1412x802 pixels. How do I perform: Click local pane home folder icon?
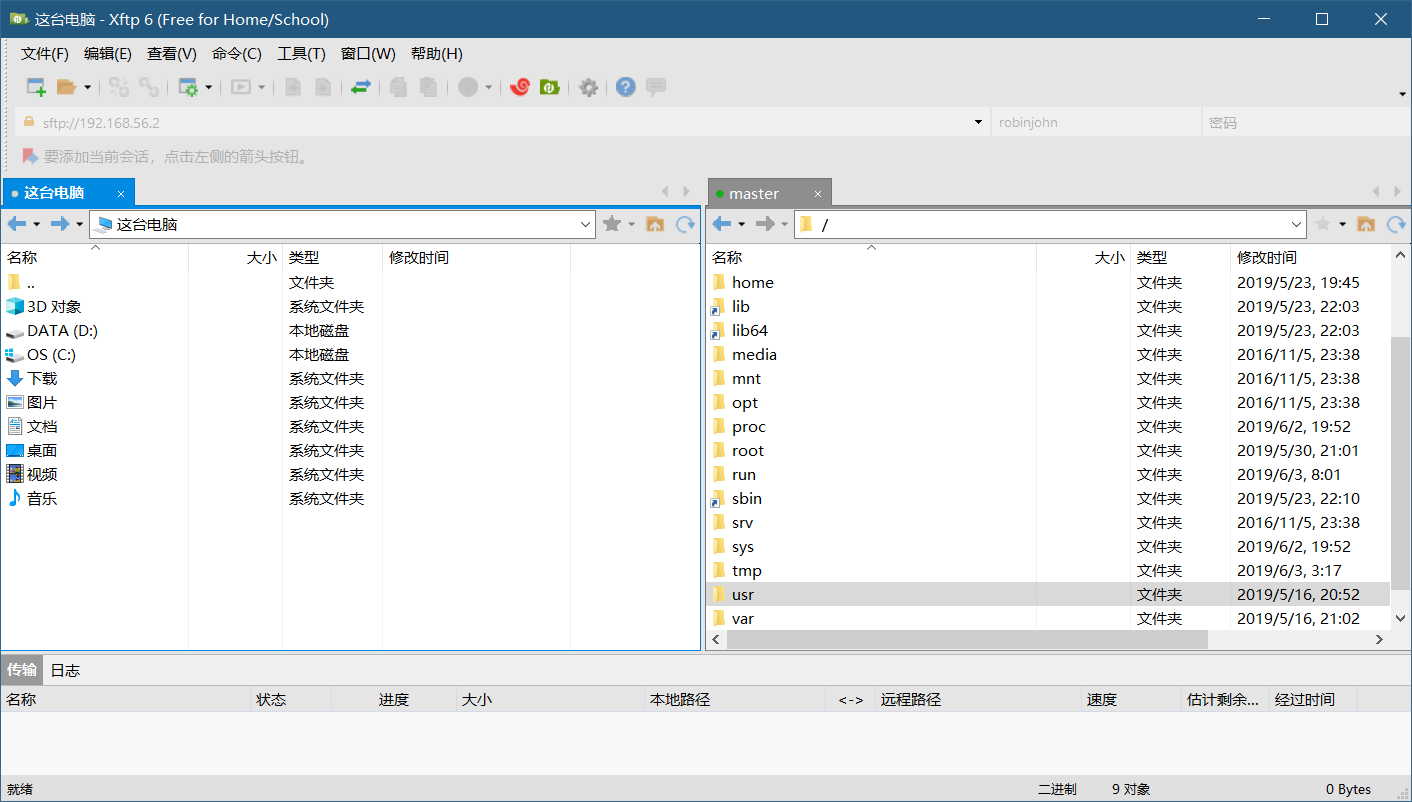click(655, 224)
